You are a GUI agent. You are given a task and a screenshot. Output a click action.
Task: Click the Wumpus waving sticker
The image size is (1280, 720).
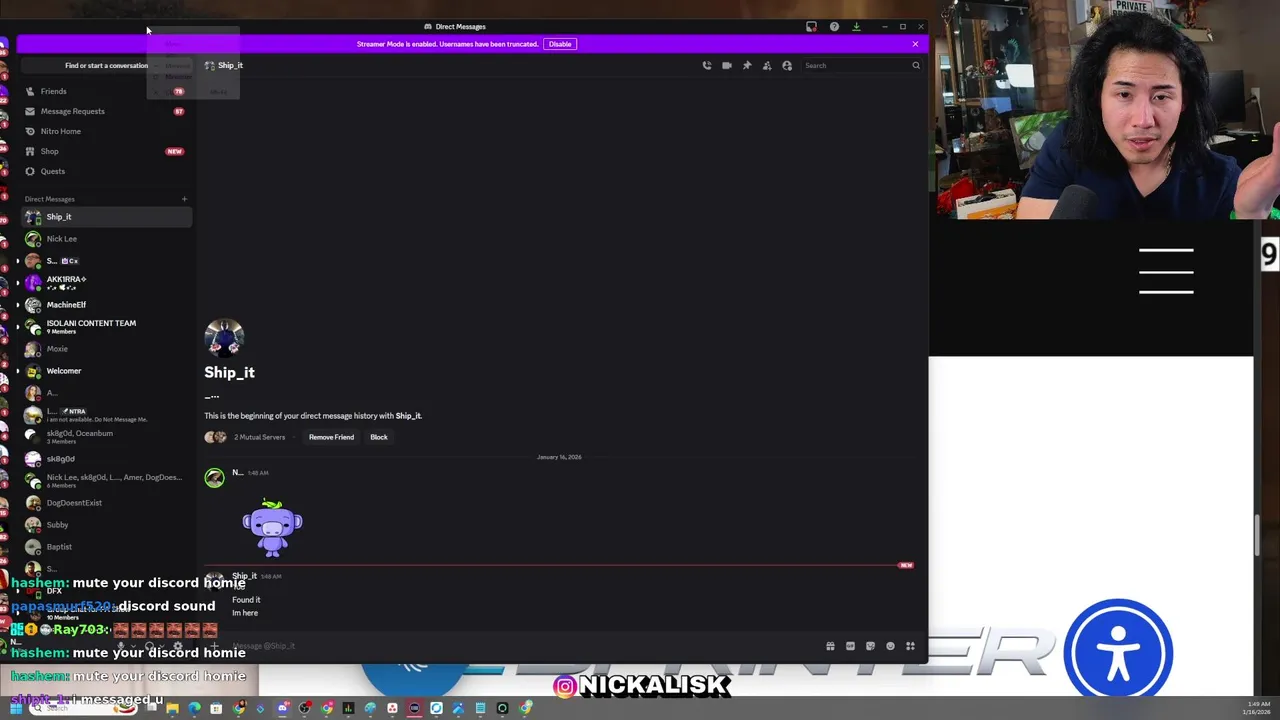(272, 527)
